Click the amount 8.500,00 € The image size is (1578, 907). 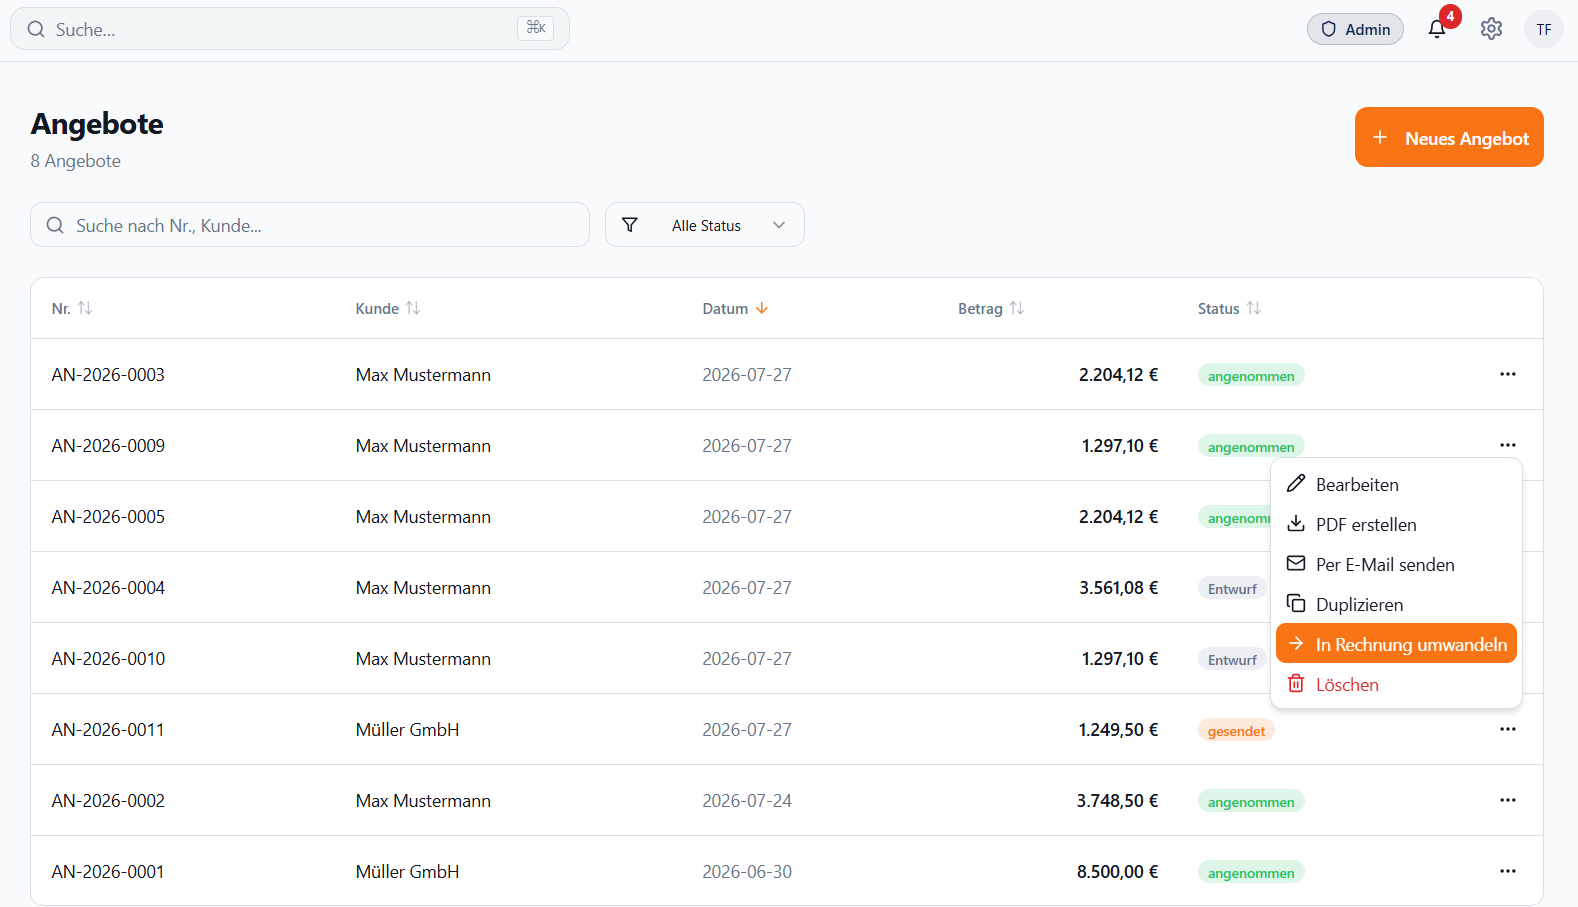1117,872
